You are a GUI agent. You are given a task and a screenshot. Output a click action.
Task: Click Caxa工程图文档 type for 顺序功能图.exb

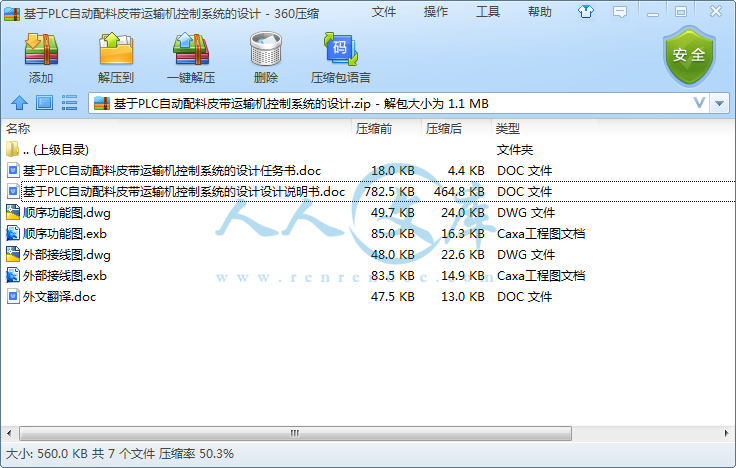(x=541, y=233)
